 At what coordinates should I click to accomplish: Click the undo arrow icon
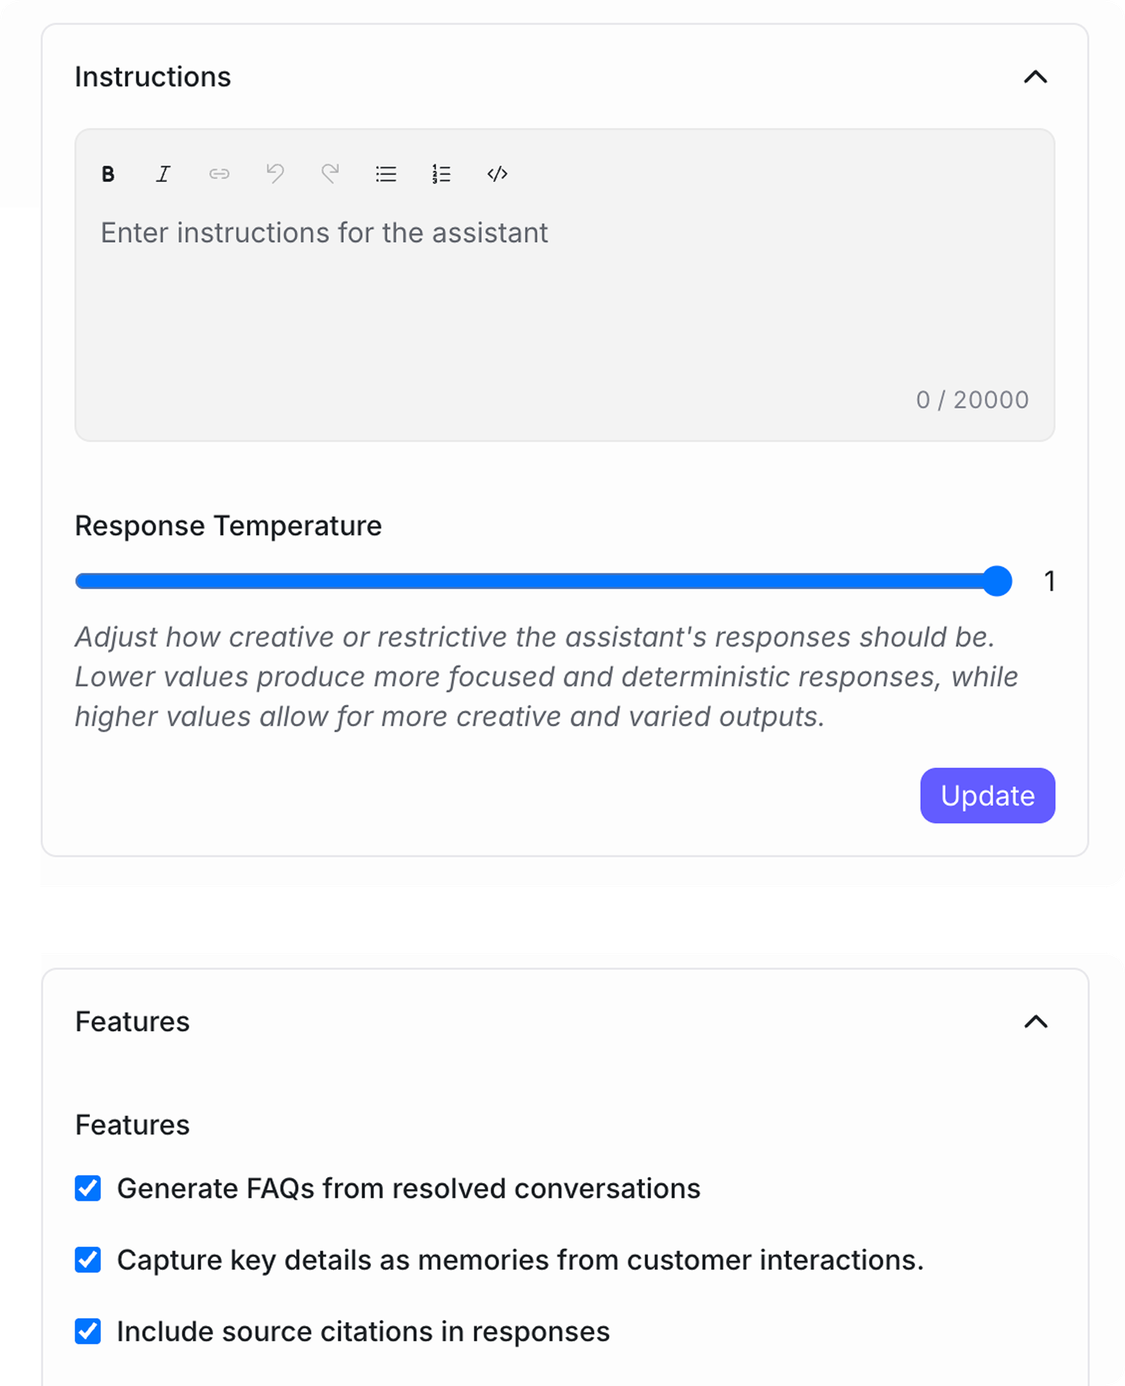point(275,174)
